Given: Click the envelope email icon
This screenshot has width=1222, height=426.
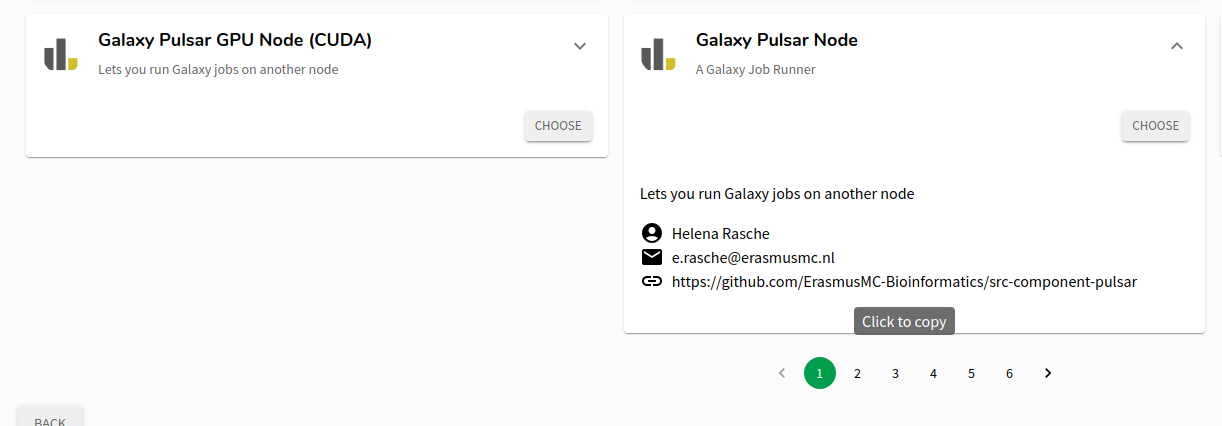Looking at the screenshot, I should [x=652, y=257].
